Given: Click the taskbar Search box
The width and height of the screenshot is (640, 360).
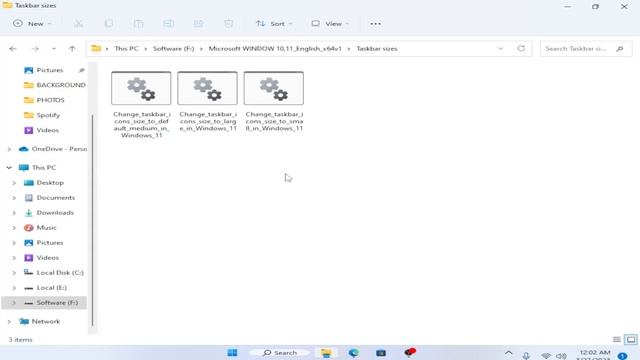Looking at the screenshot, I should (x=280, y=353).
